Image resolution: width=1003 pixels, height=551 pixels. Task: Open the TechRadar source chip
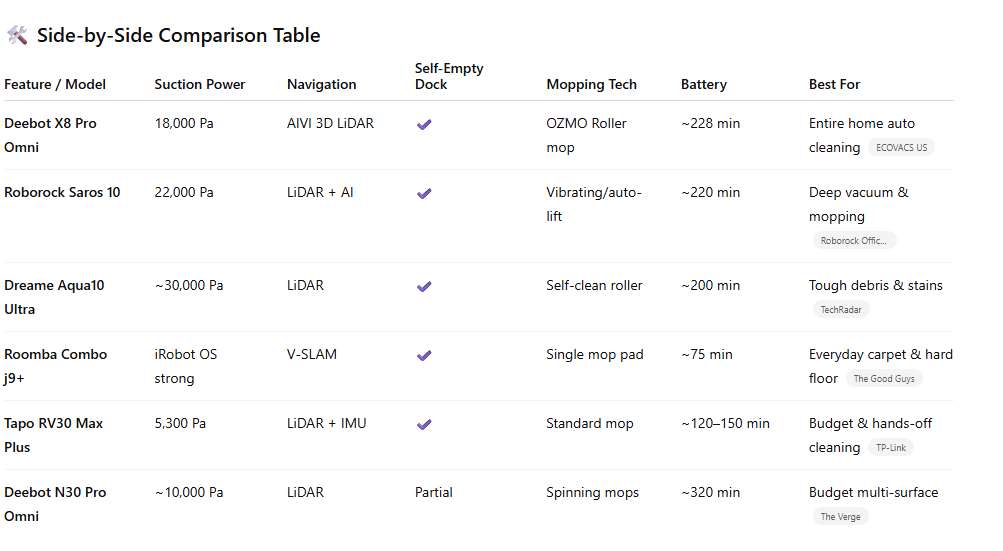[x=841, y=310]
